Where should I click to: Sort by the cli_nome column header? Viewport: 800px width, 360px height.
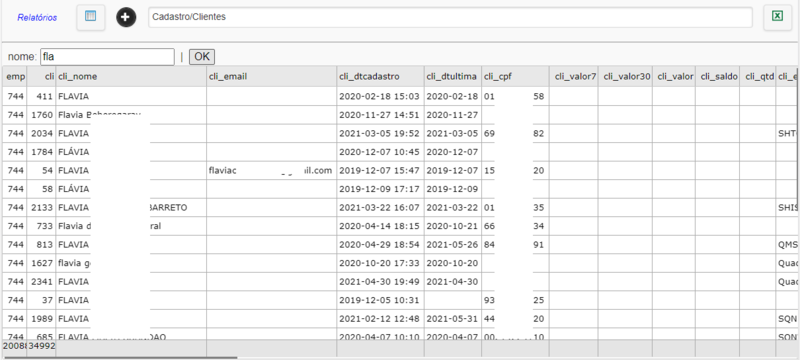[131, 76]
